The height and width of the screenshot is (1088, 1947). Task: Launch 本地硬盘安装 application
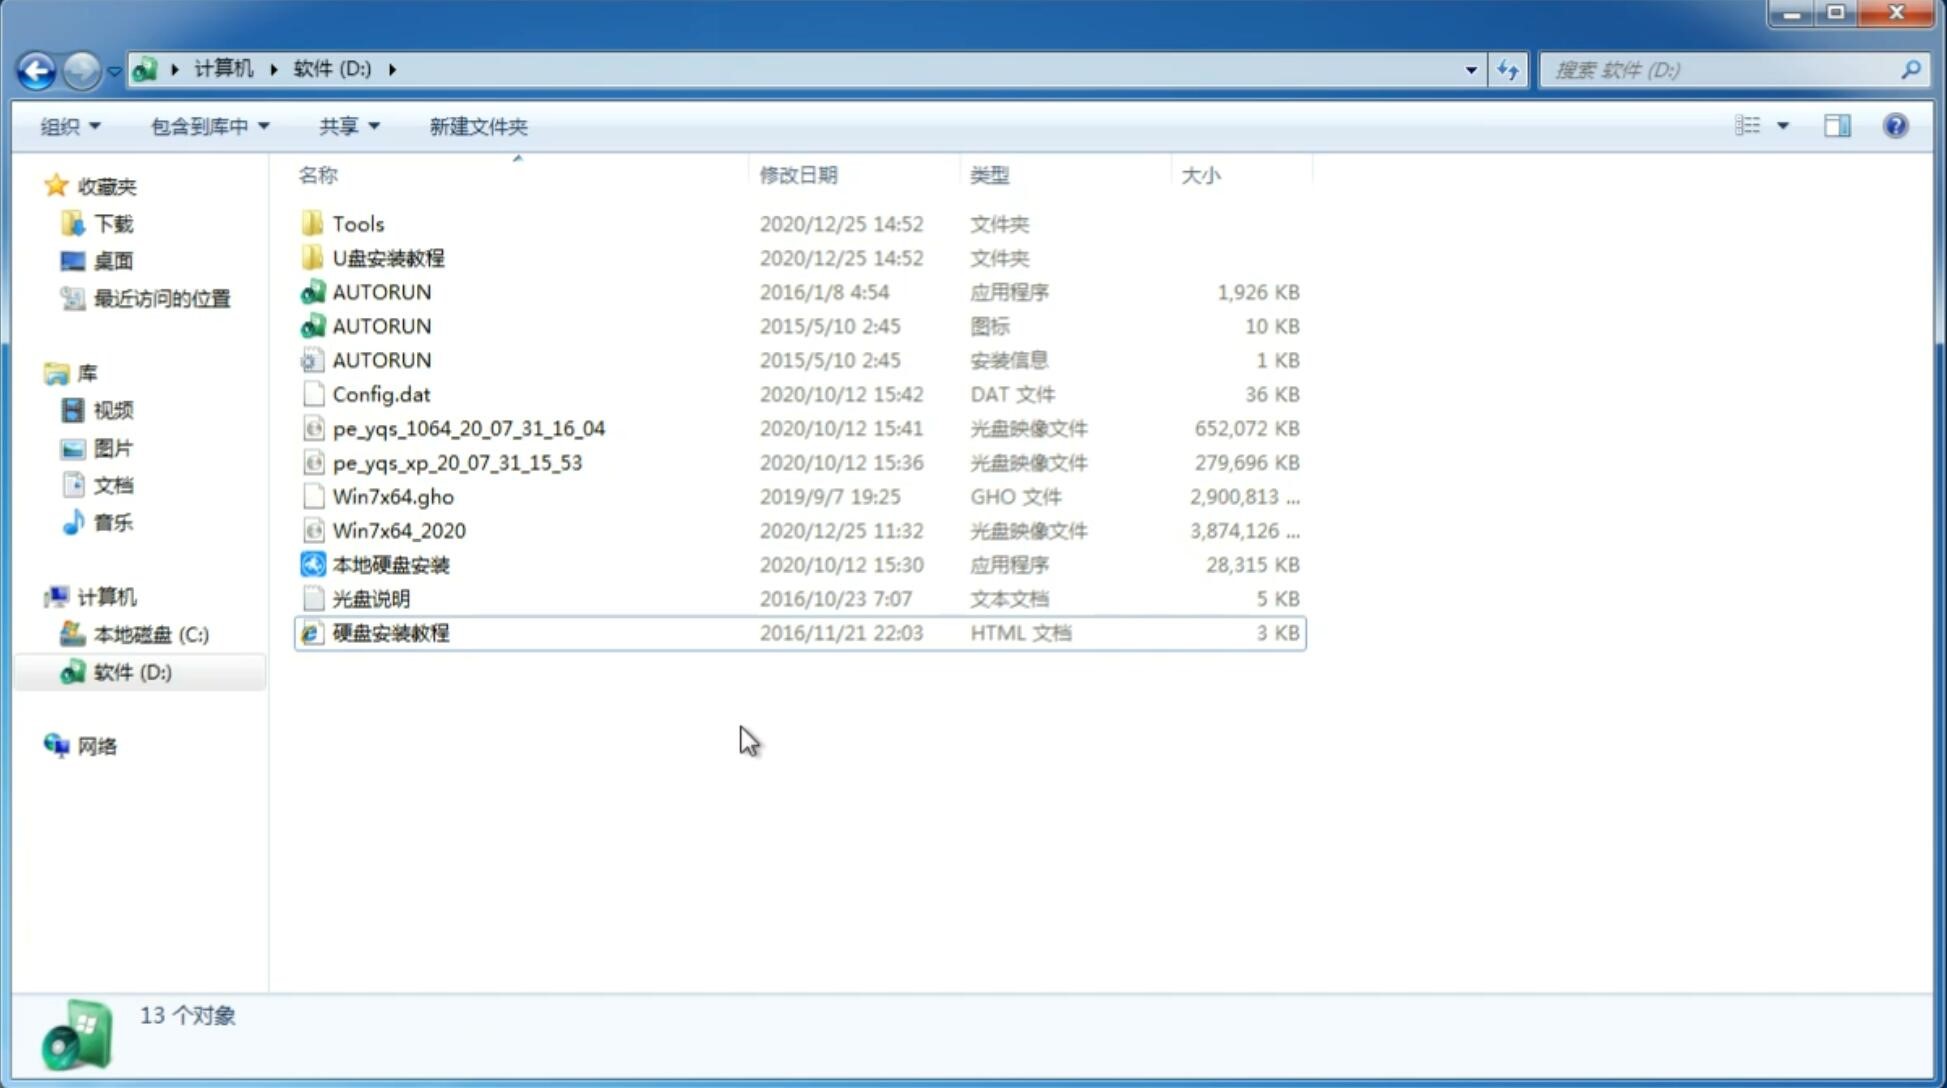click(x=390, y=563)
